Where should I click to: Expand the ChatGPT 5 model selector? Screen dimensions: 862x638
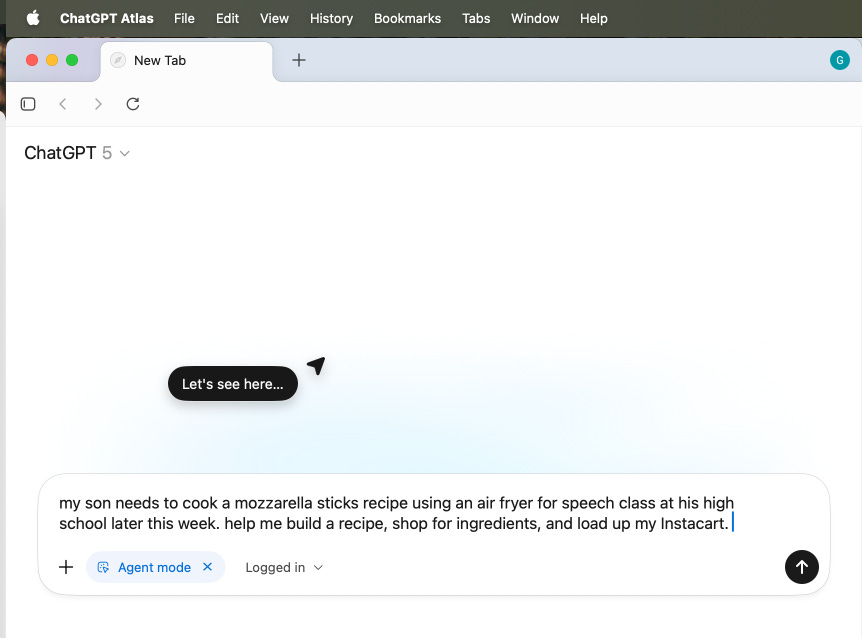click(77, 153)
